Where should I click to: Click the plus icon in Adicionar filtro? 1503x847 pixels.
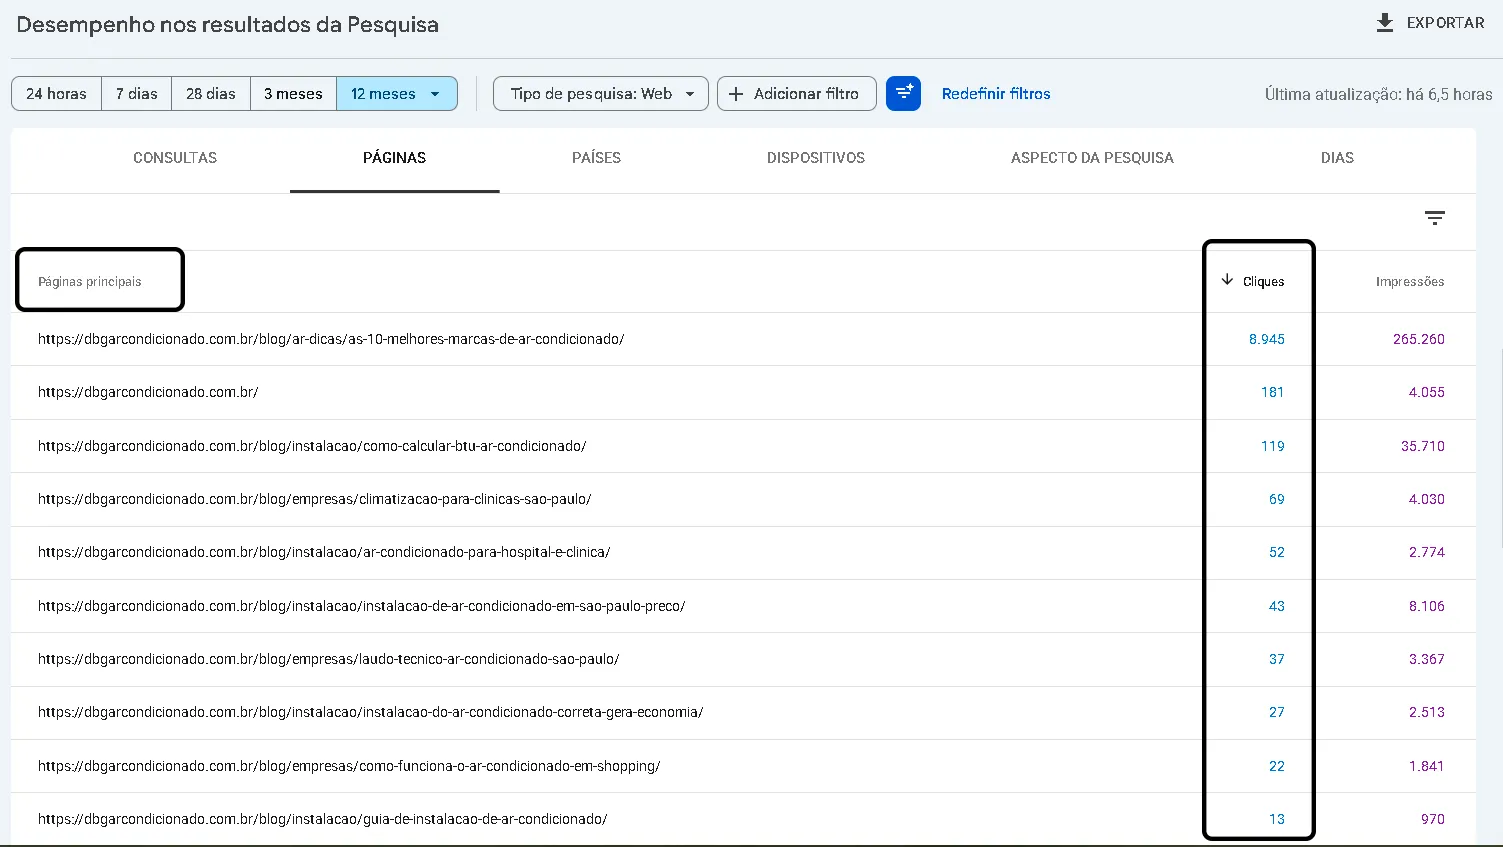click(736, 94)
